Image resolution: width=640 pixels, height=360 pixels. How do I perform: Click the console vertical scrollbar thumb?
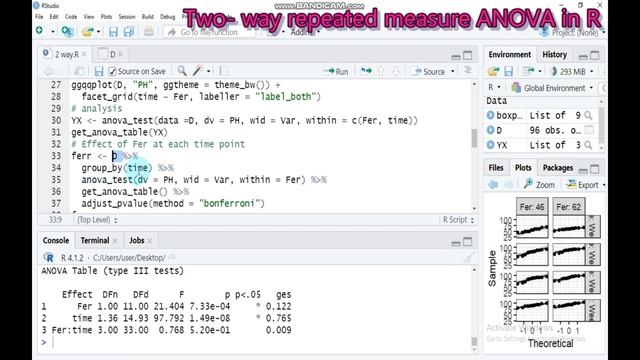474,341
